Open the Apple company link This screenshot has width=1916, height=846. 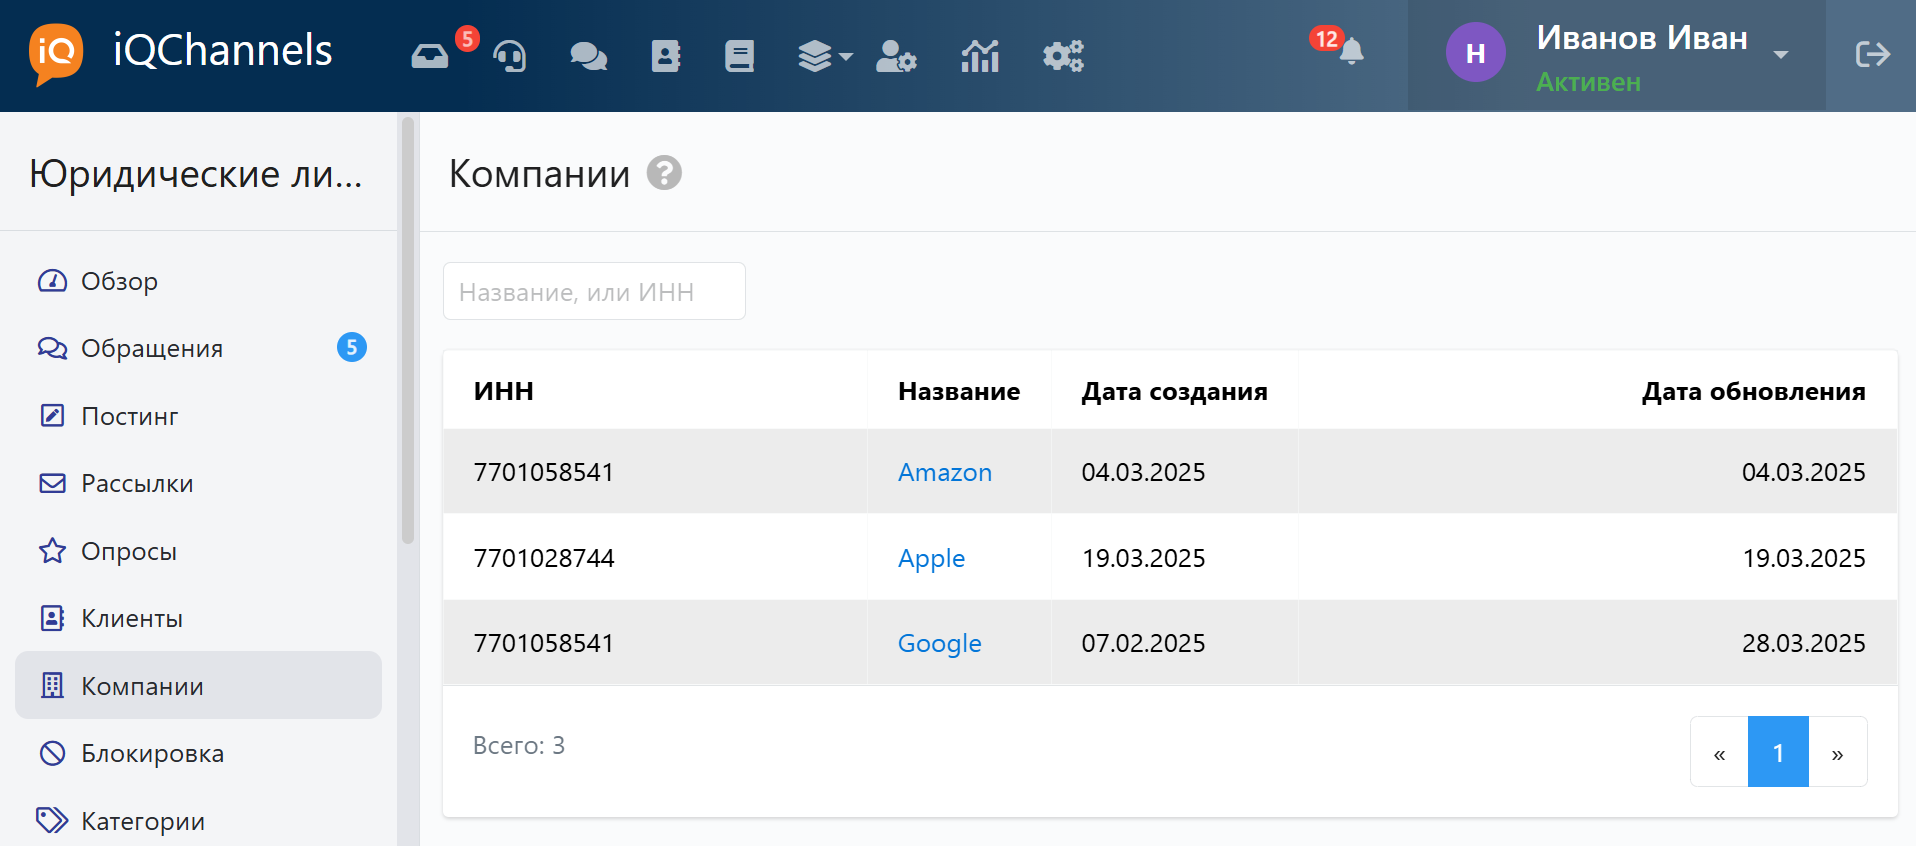click(931, 558)
